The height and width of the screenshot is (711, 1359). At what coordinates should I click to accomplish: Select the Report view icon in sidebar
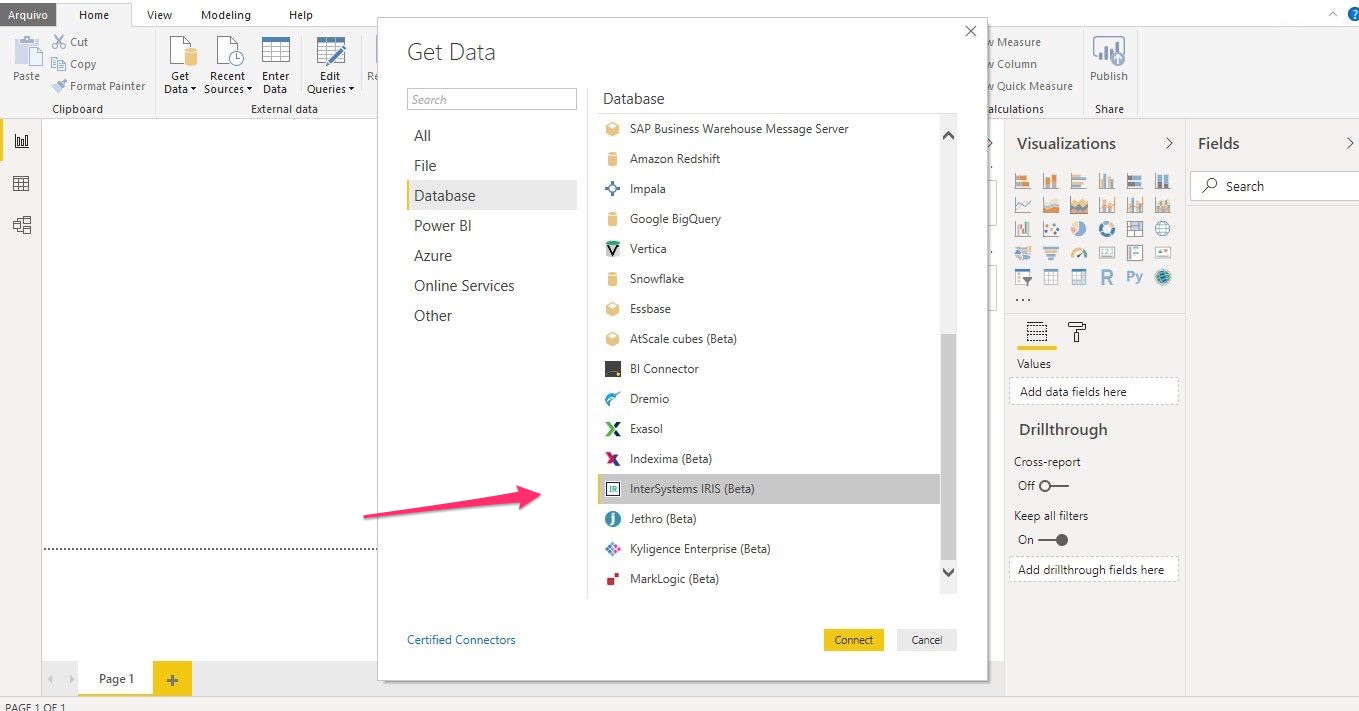click(21, 141)
